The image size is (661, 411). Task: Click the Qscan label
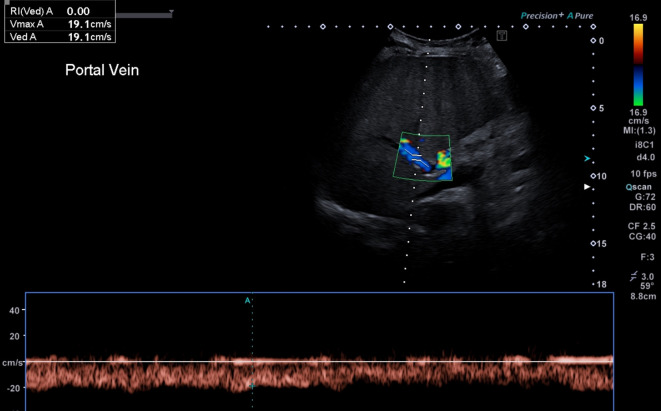[639, 187]
